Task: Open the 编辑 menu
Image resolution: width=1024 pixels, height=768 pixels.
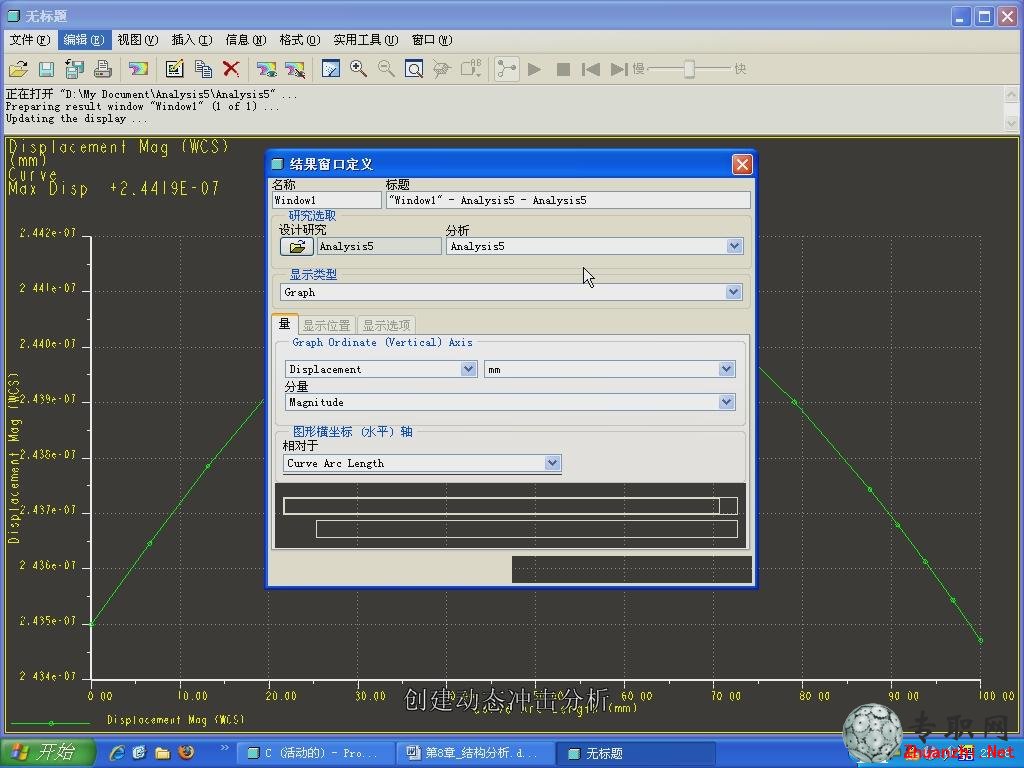Action: coord(84,40)
